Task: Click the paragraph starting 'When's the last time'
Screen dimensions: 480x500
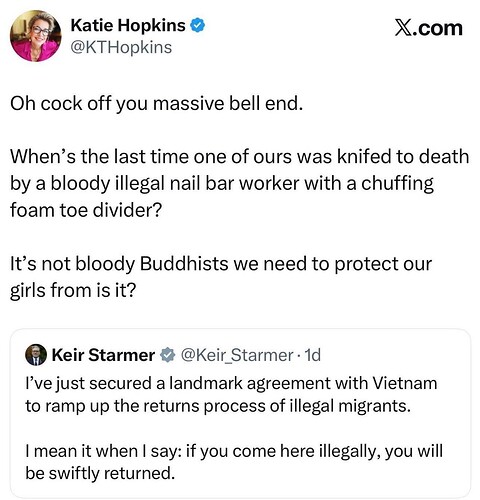Action: pos(239,183)
